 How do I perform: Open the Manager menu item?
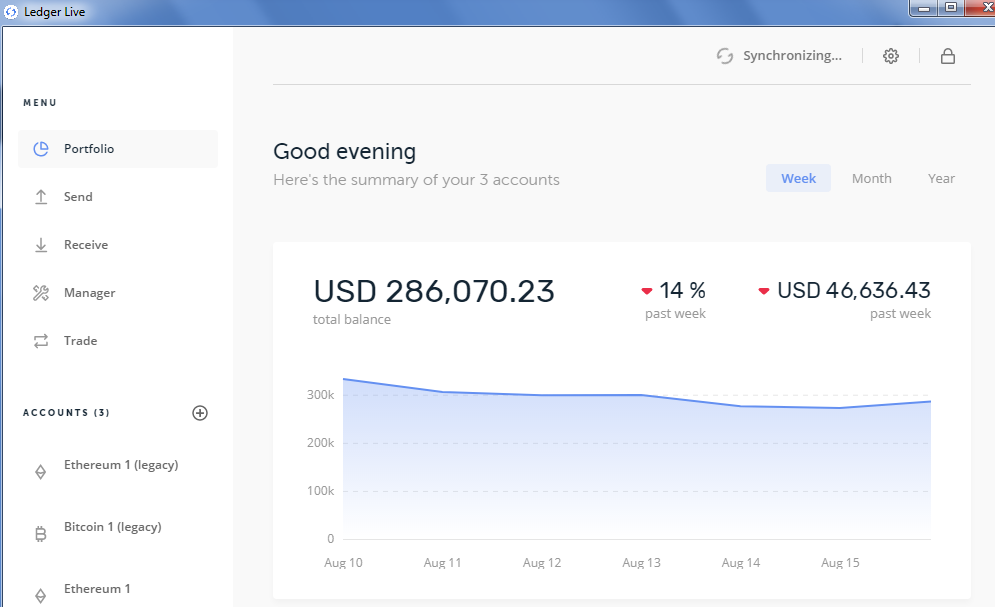pyautogui.click(x=118, y=293)
